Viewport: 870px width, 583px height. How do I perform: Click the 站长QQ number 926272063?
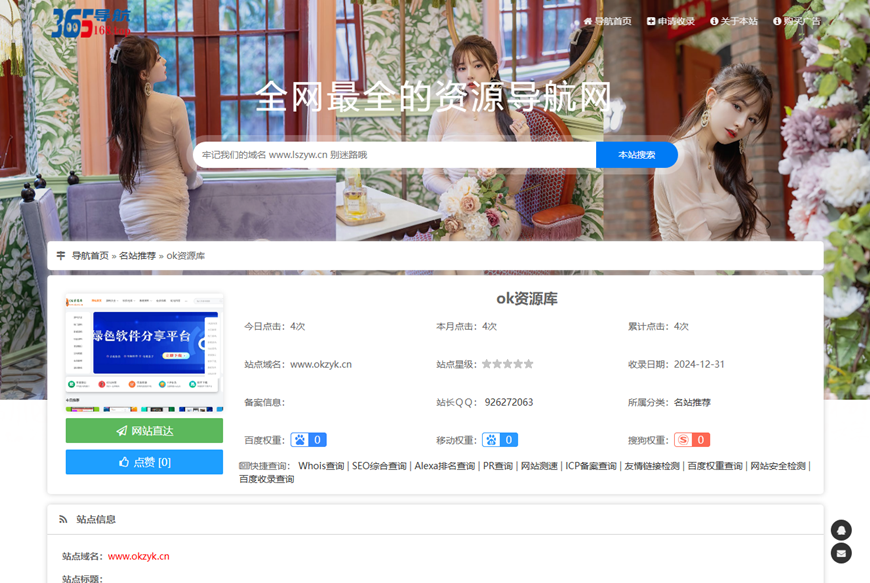point(509,402)
